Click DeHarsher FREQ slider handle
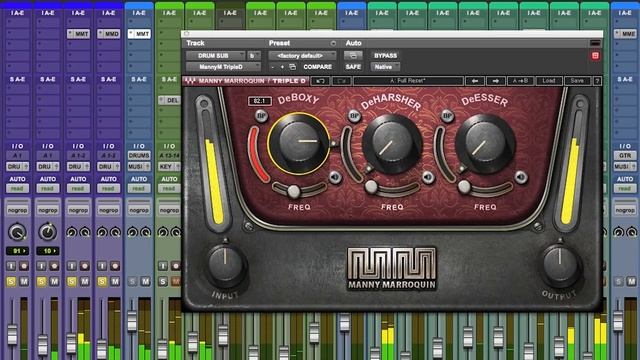The height and width of the screenshot is (360, 640). coord(371,187)
